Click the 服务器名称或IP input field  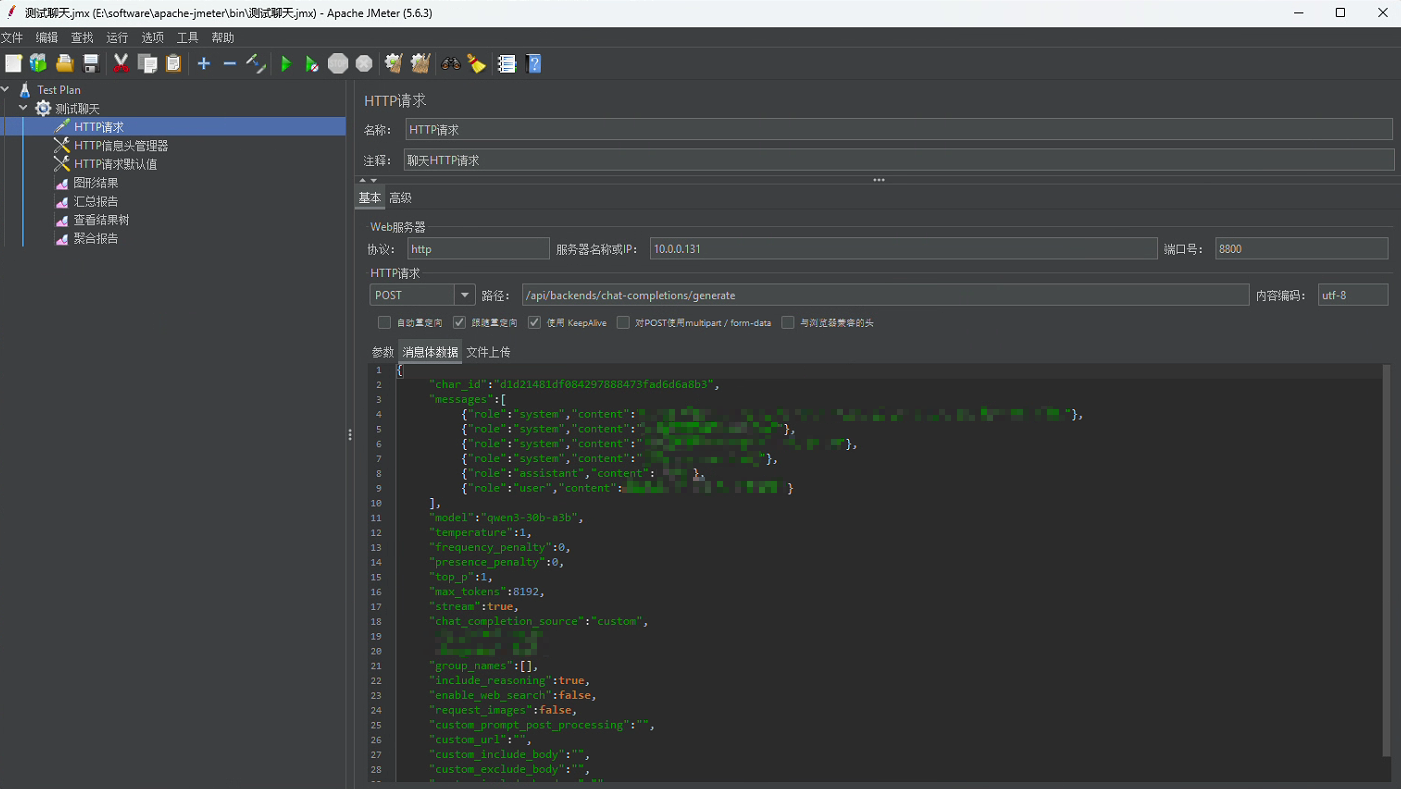coord(902,249)
